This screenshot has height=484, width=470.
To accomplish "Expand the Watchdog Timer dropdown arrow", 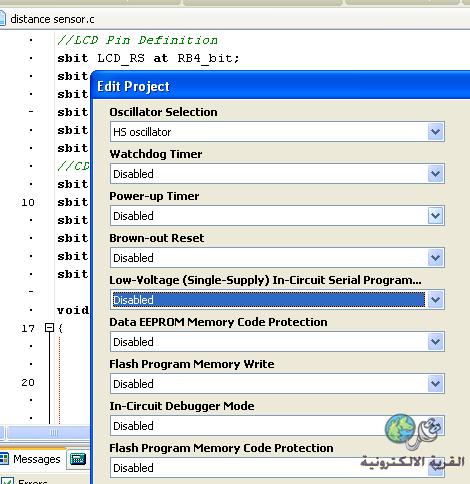I will (436, 174).
